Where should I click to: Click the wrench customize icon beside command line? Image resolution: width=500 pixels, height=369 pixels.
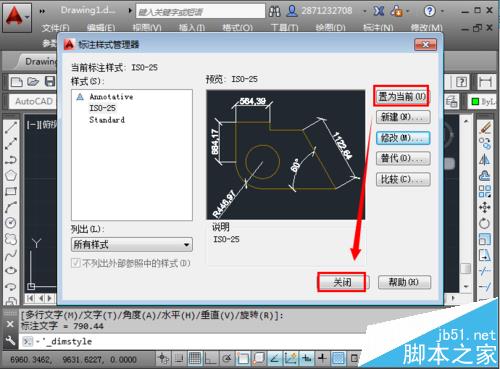coord(10,341)
